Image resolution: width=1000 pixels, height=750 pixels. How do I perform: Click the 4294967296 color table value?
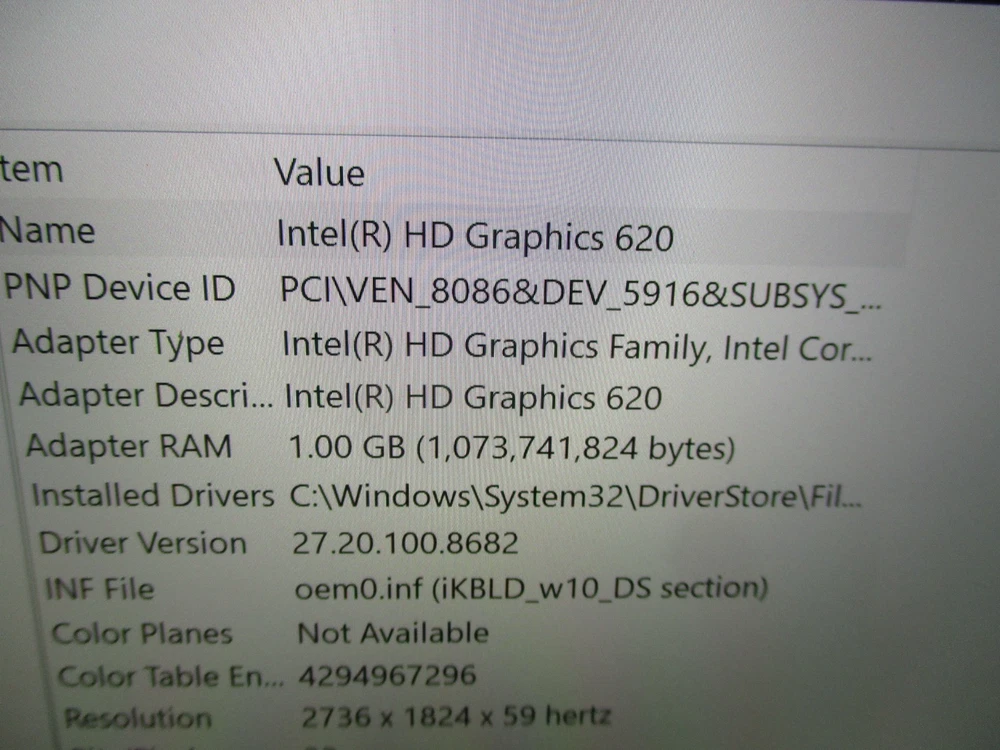point(388,675)
